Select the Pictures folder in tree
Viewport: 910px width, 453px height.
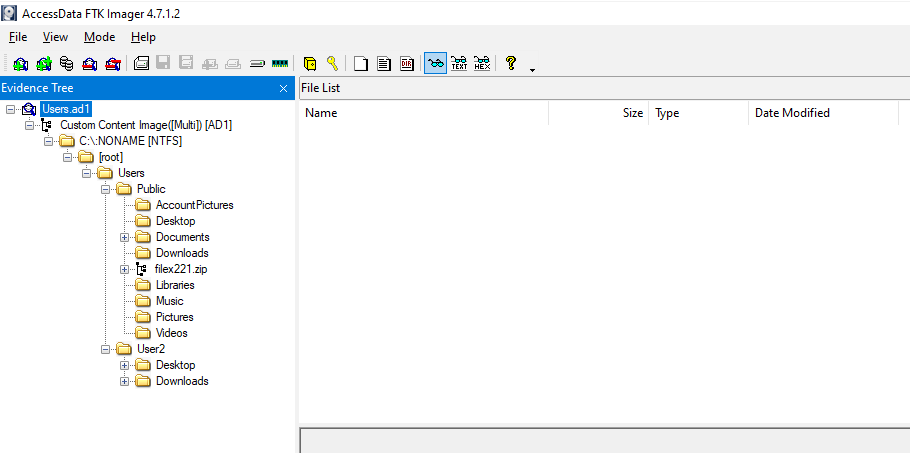pos(174,317)
